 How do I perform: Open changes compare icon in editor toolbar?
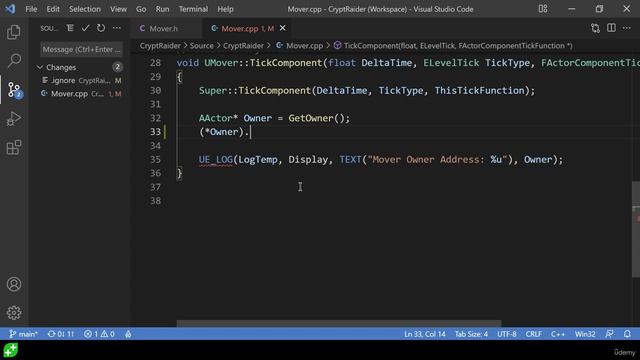596,28
